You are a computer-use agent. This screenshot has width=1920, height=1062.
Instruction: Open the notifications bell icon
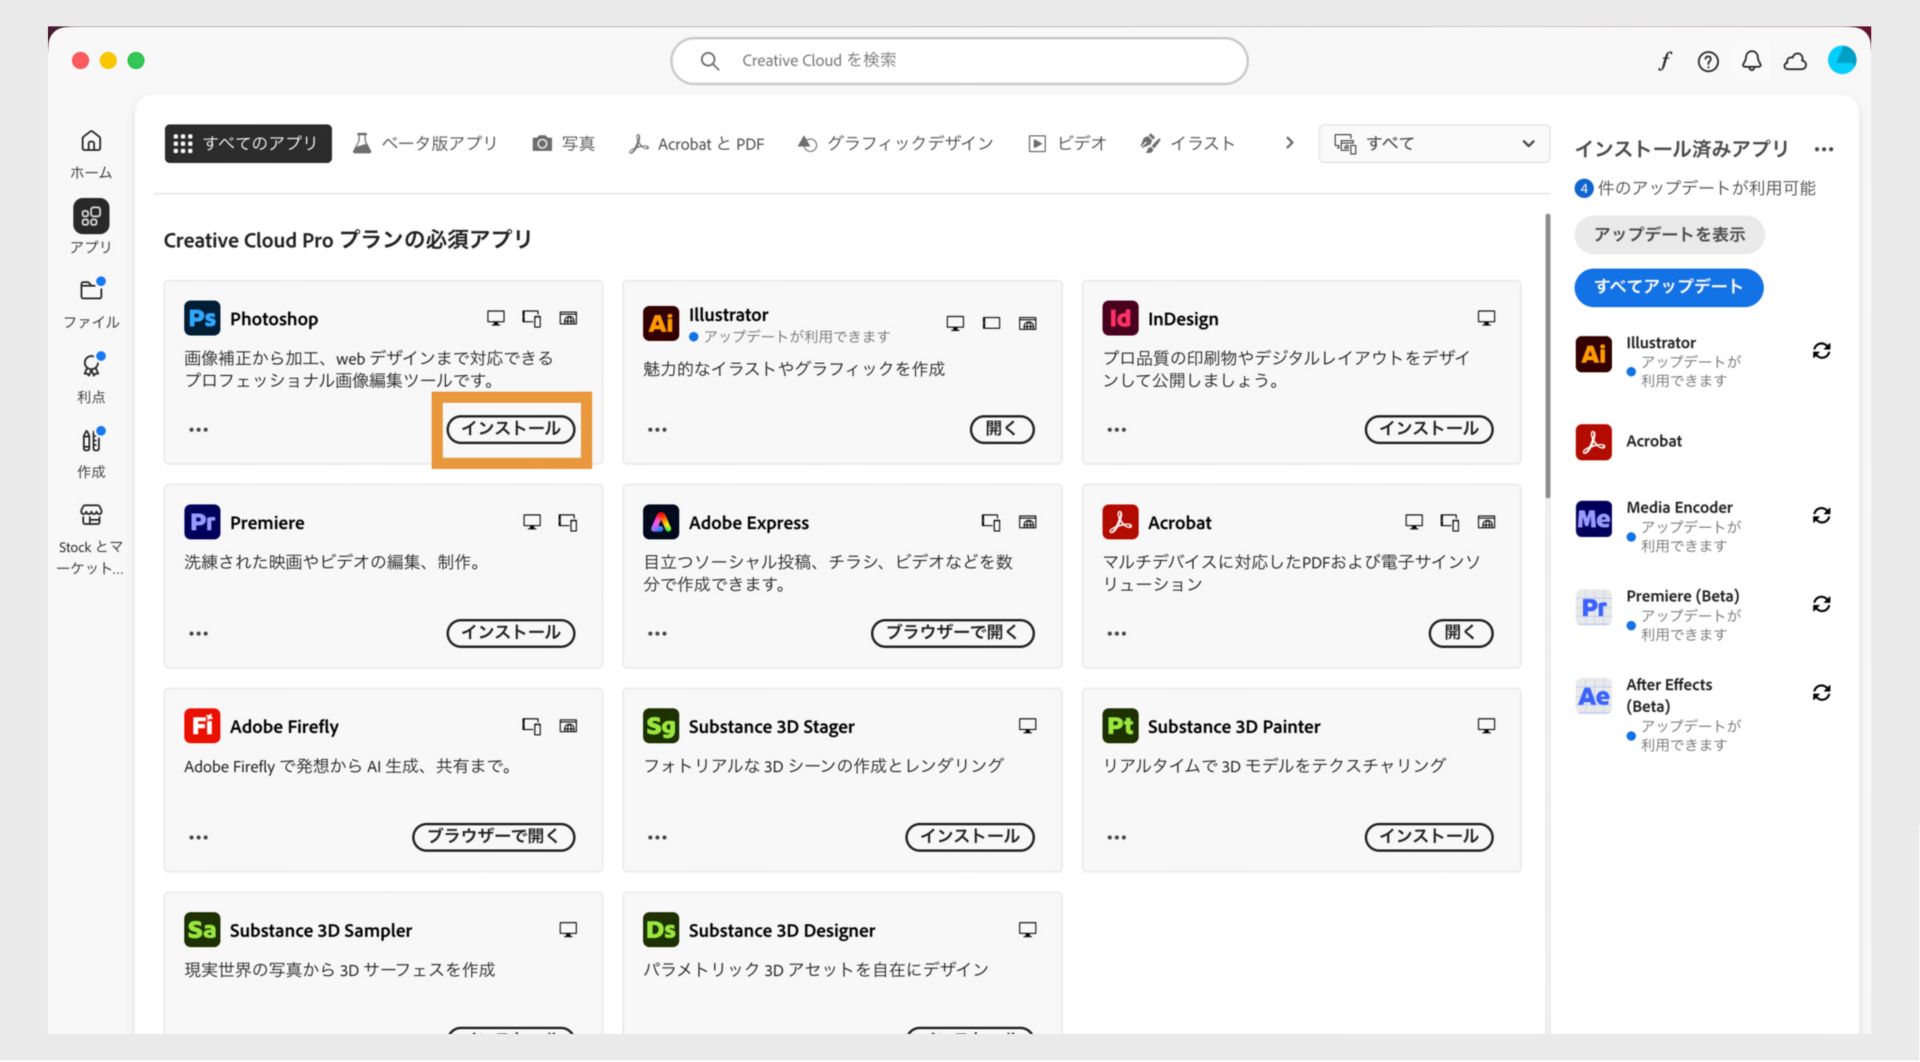[1751, 61]
